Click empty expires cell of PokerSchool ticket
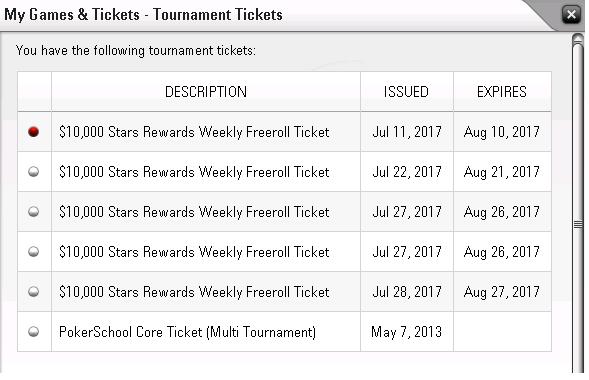The height and width of the screenshot is (380, 589). click(x=502, y=332)
